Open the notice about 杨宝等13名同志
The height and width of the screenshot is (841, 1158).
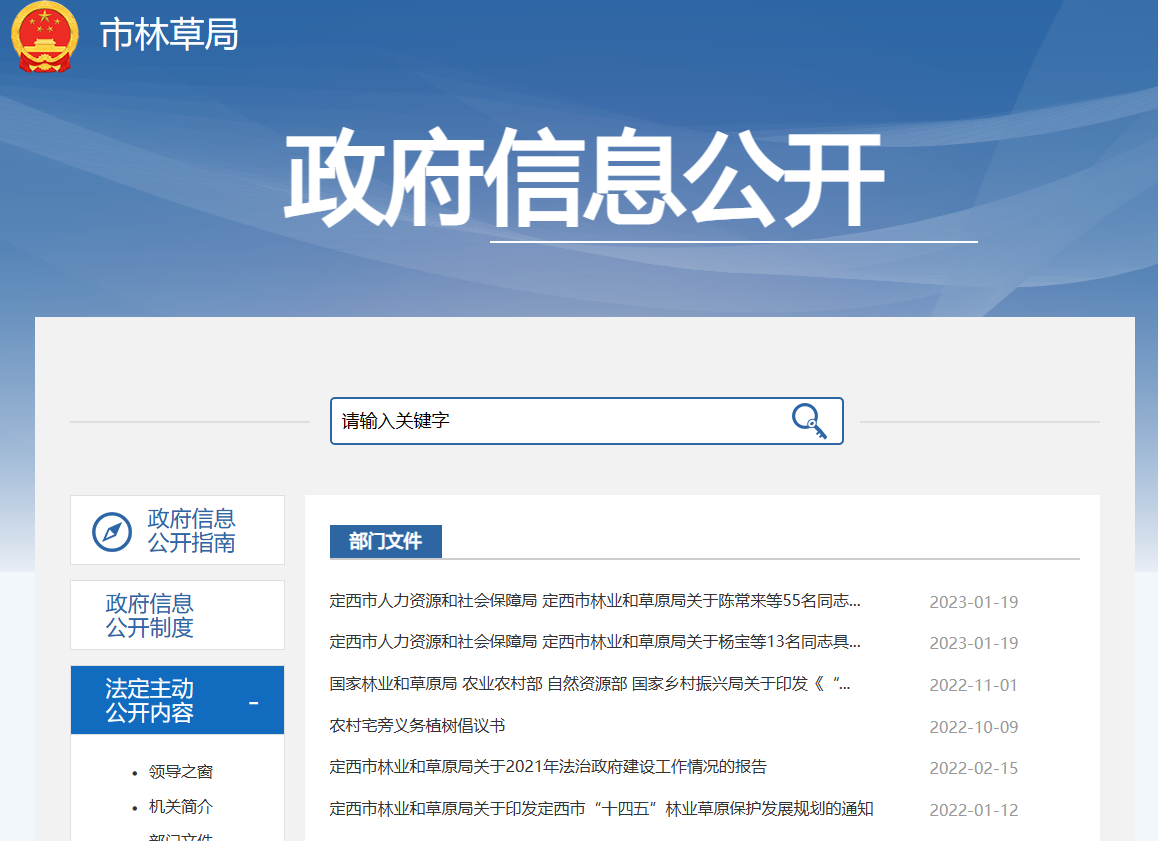pos(595,642)
